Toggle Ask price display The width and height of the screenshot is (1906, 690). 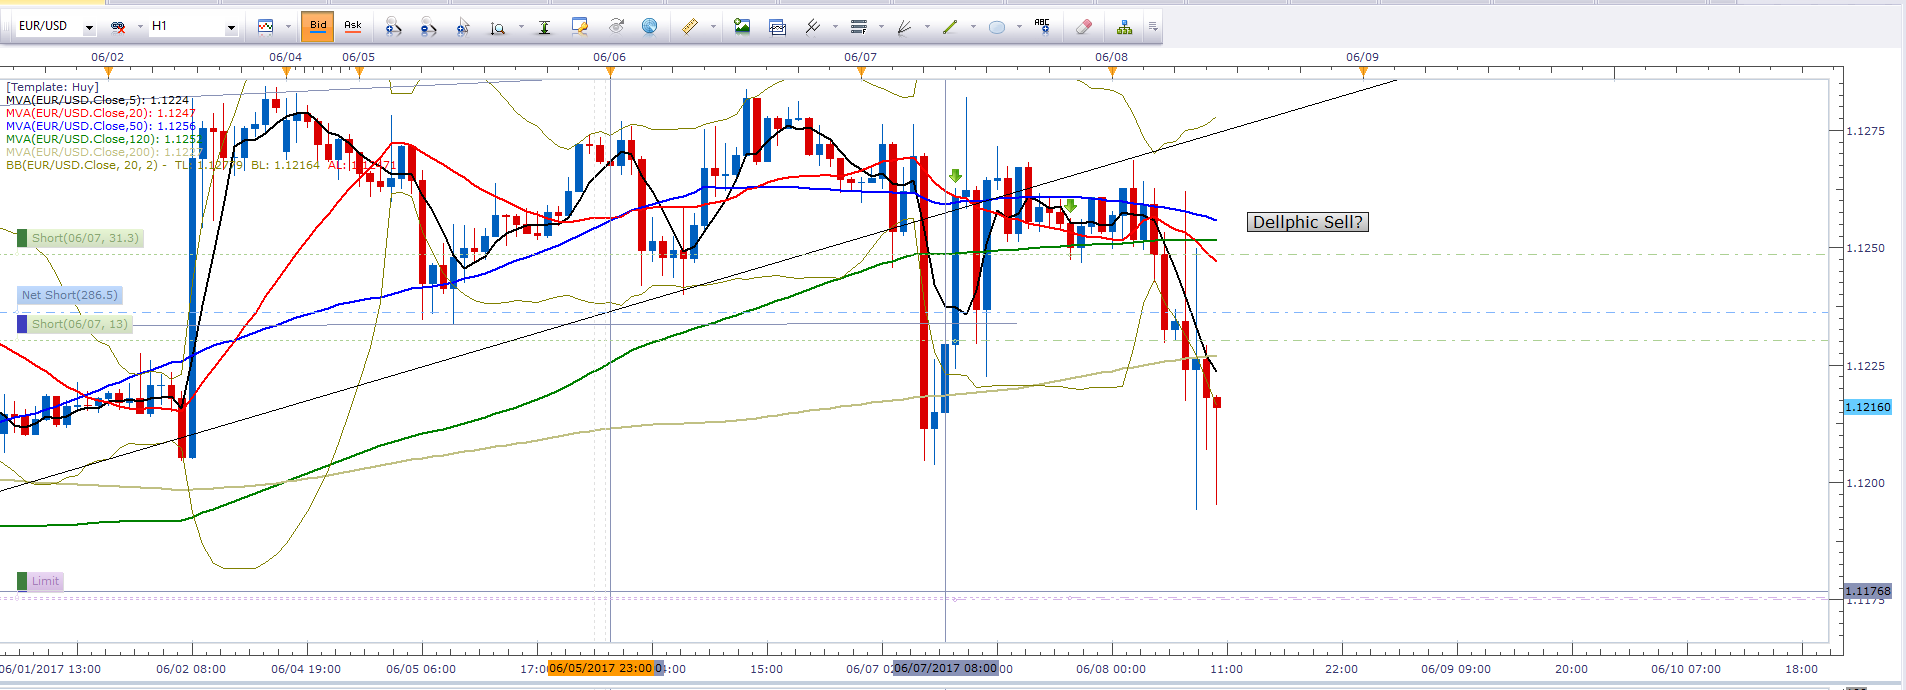[x=353, y=26]
